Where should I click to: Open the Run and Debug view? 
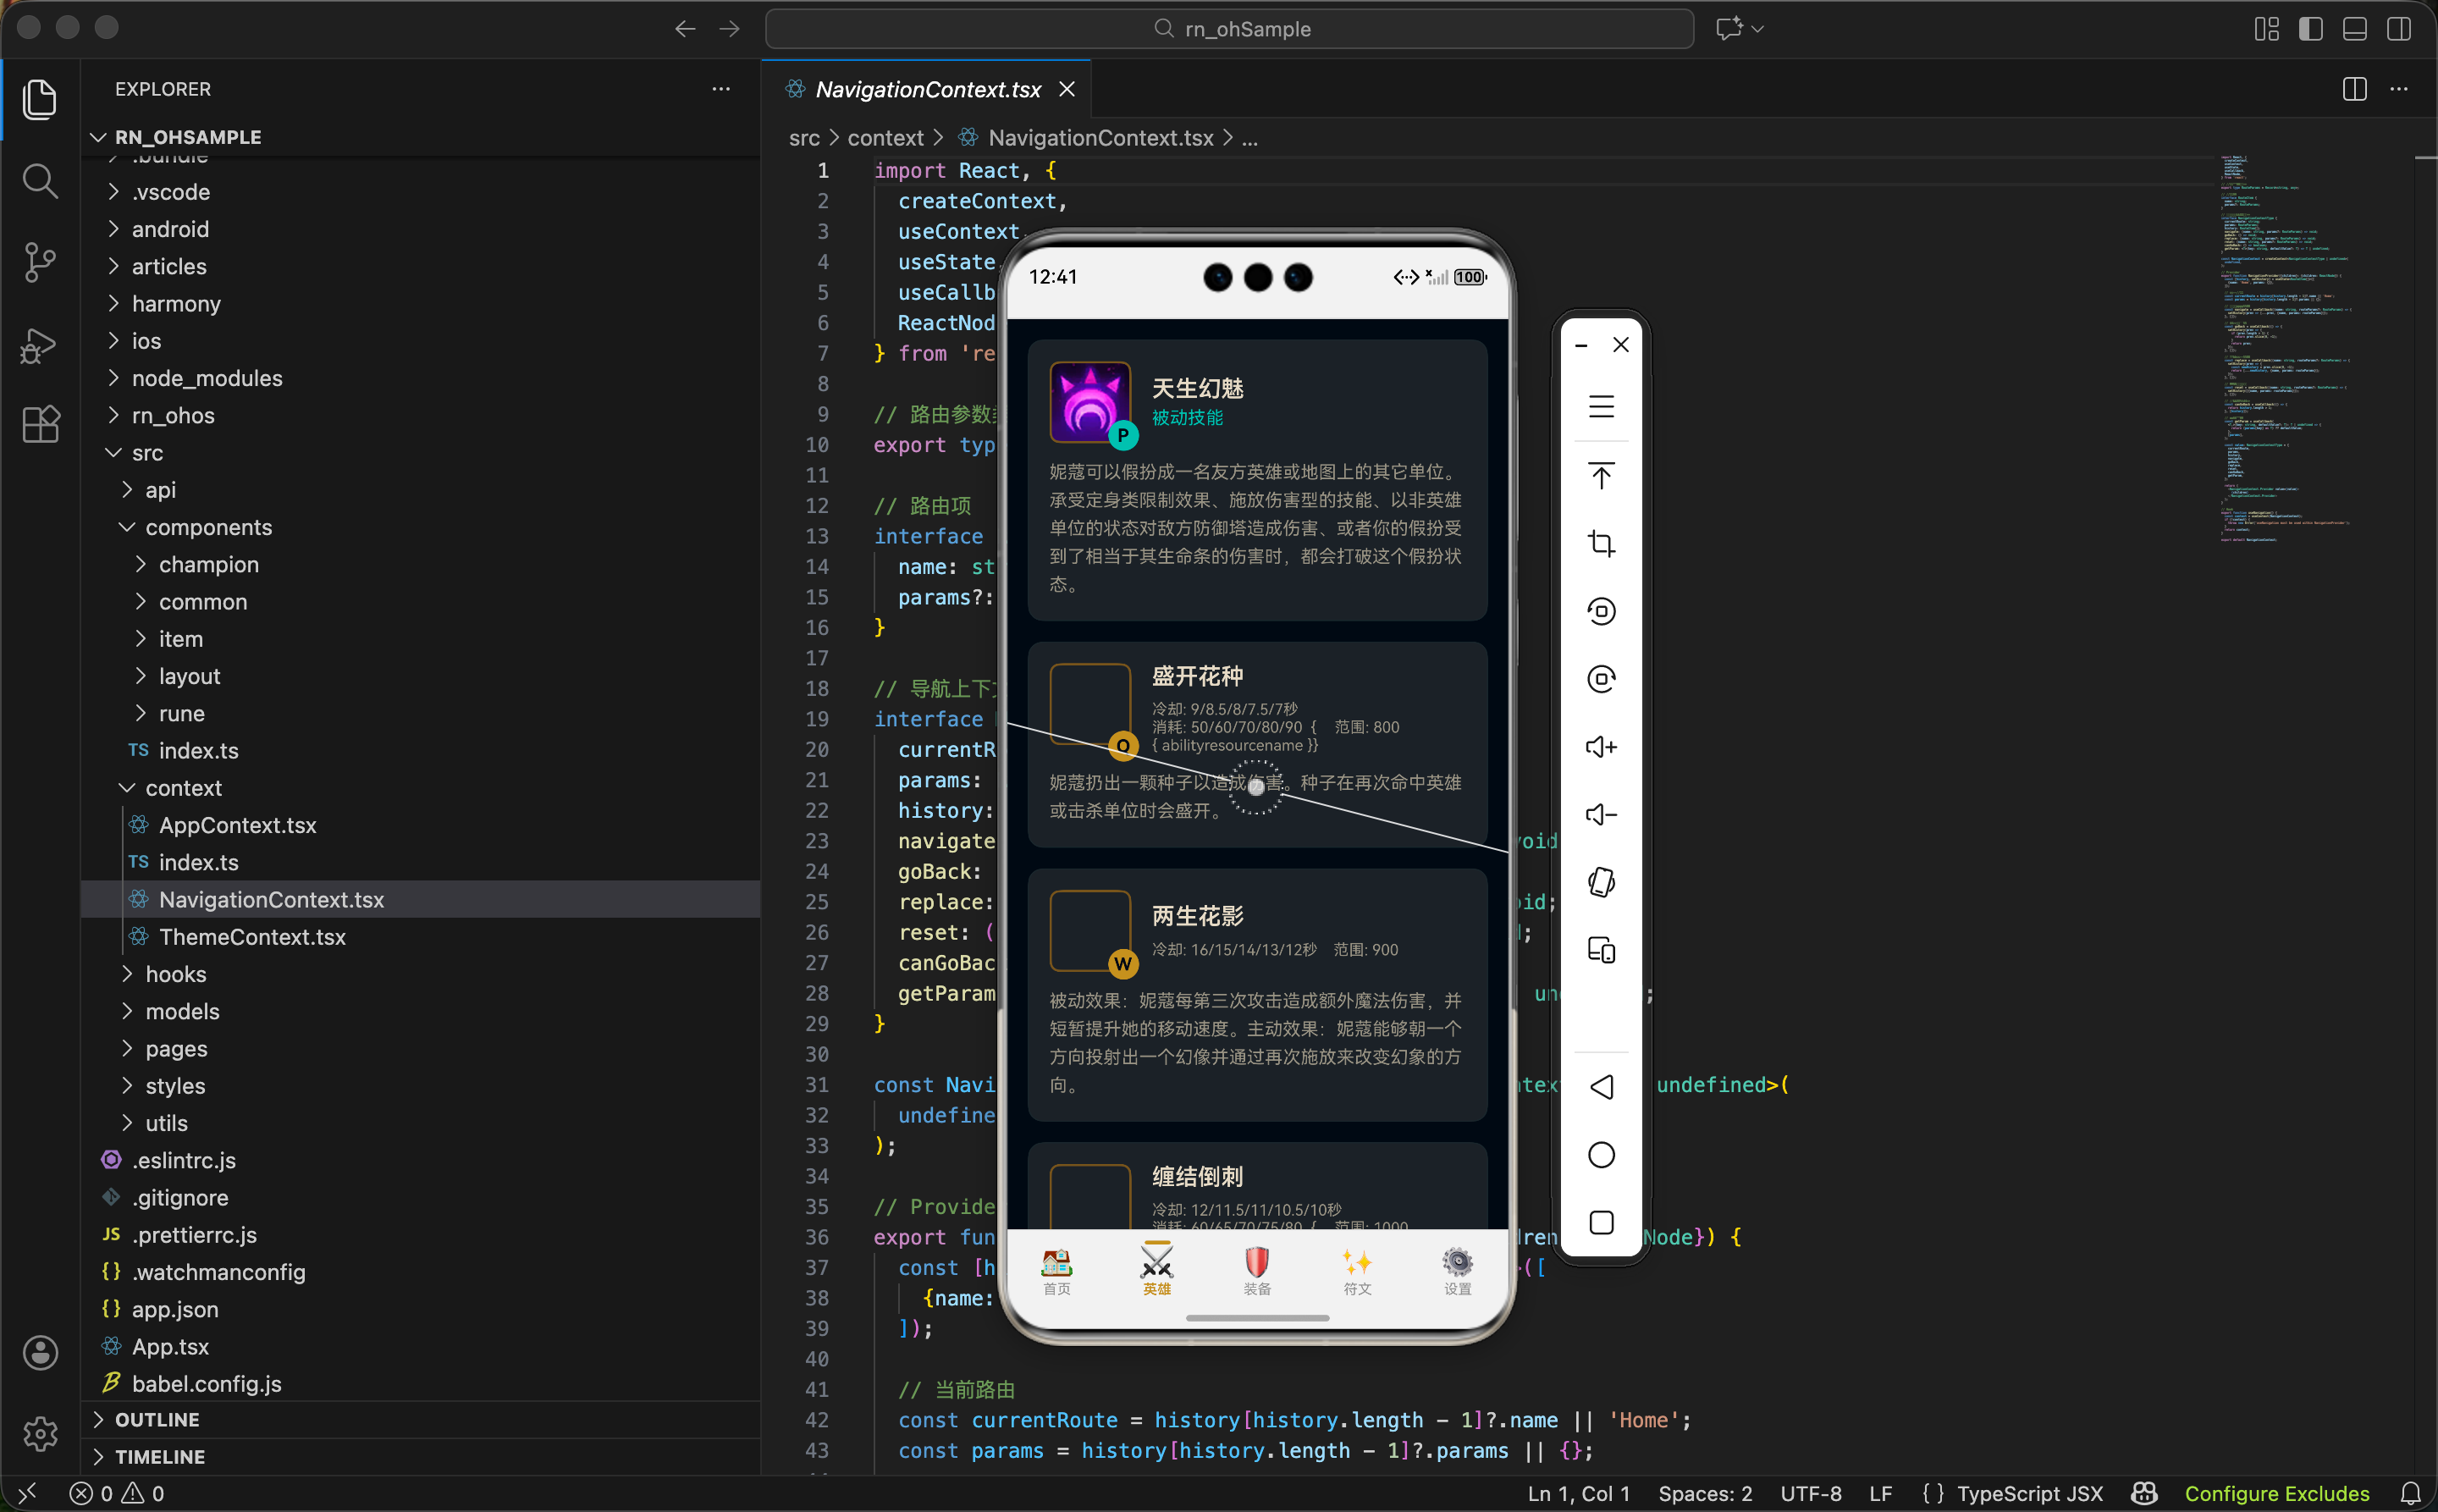pos(39,345)
